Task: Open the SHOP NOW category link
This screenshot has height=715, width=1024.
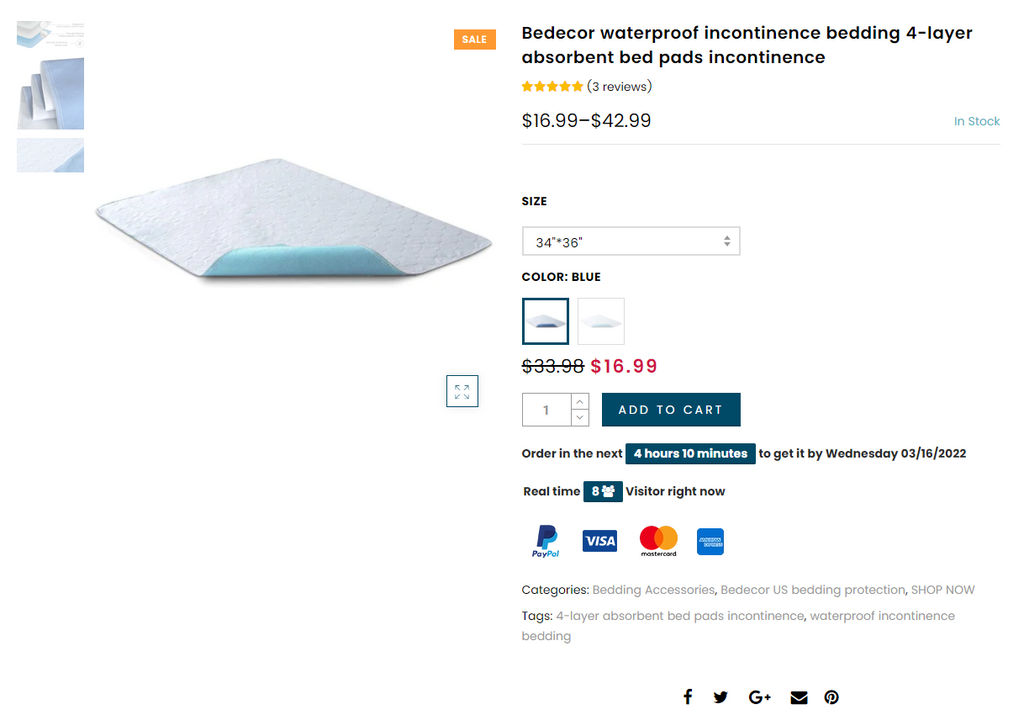Action: pyautogui.click(x=942, y=590)
